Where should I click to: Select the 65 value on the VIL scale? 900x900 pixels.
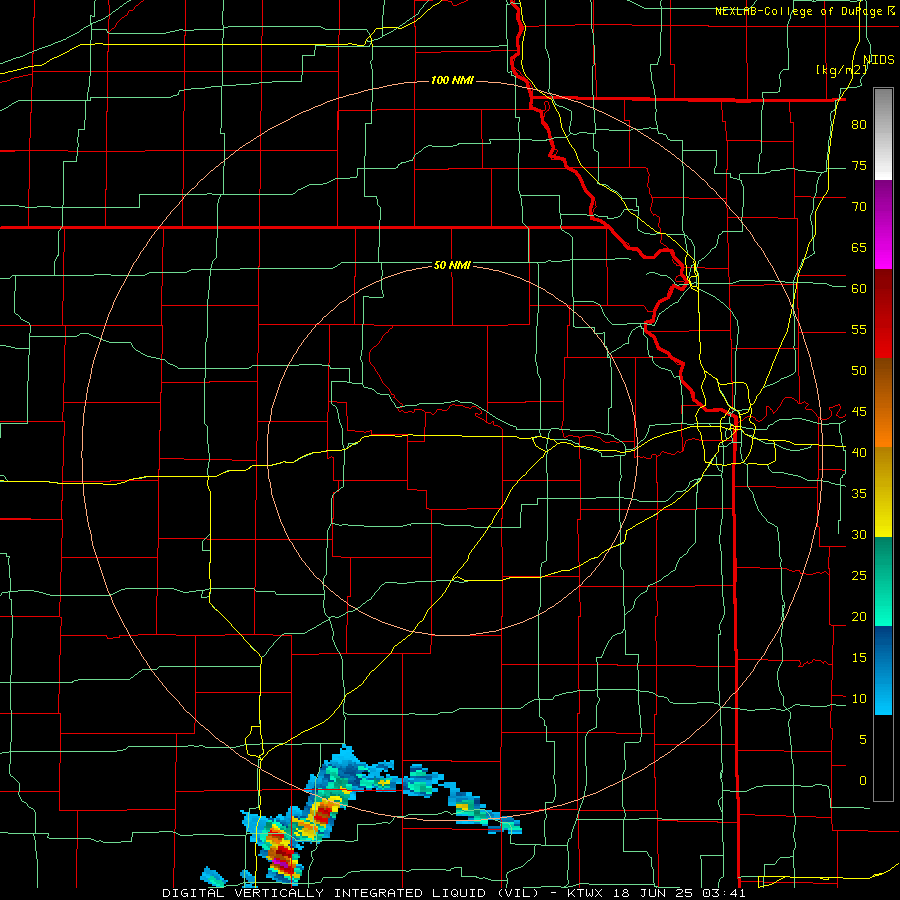coord(859,247)
